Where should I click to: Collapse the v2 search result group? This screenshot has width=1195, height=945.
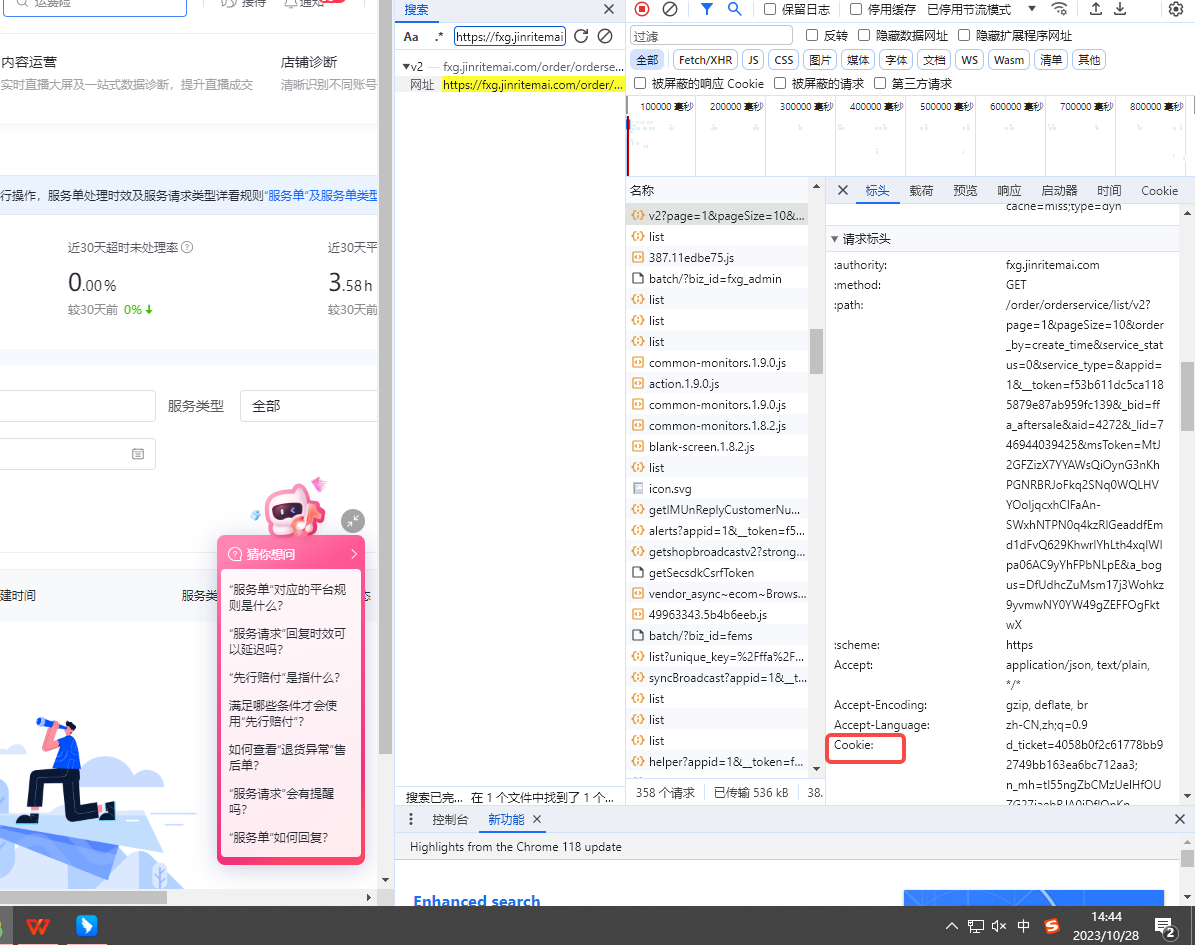(406, 67)
